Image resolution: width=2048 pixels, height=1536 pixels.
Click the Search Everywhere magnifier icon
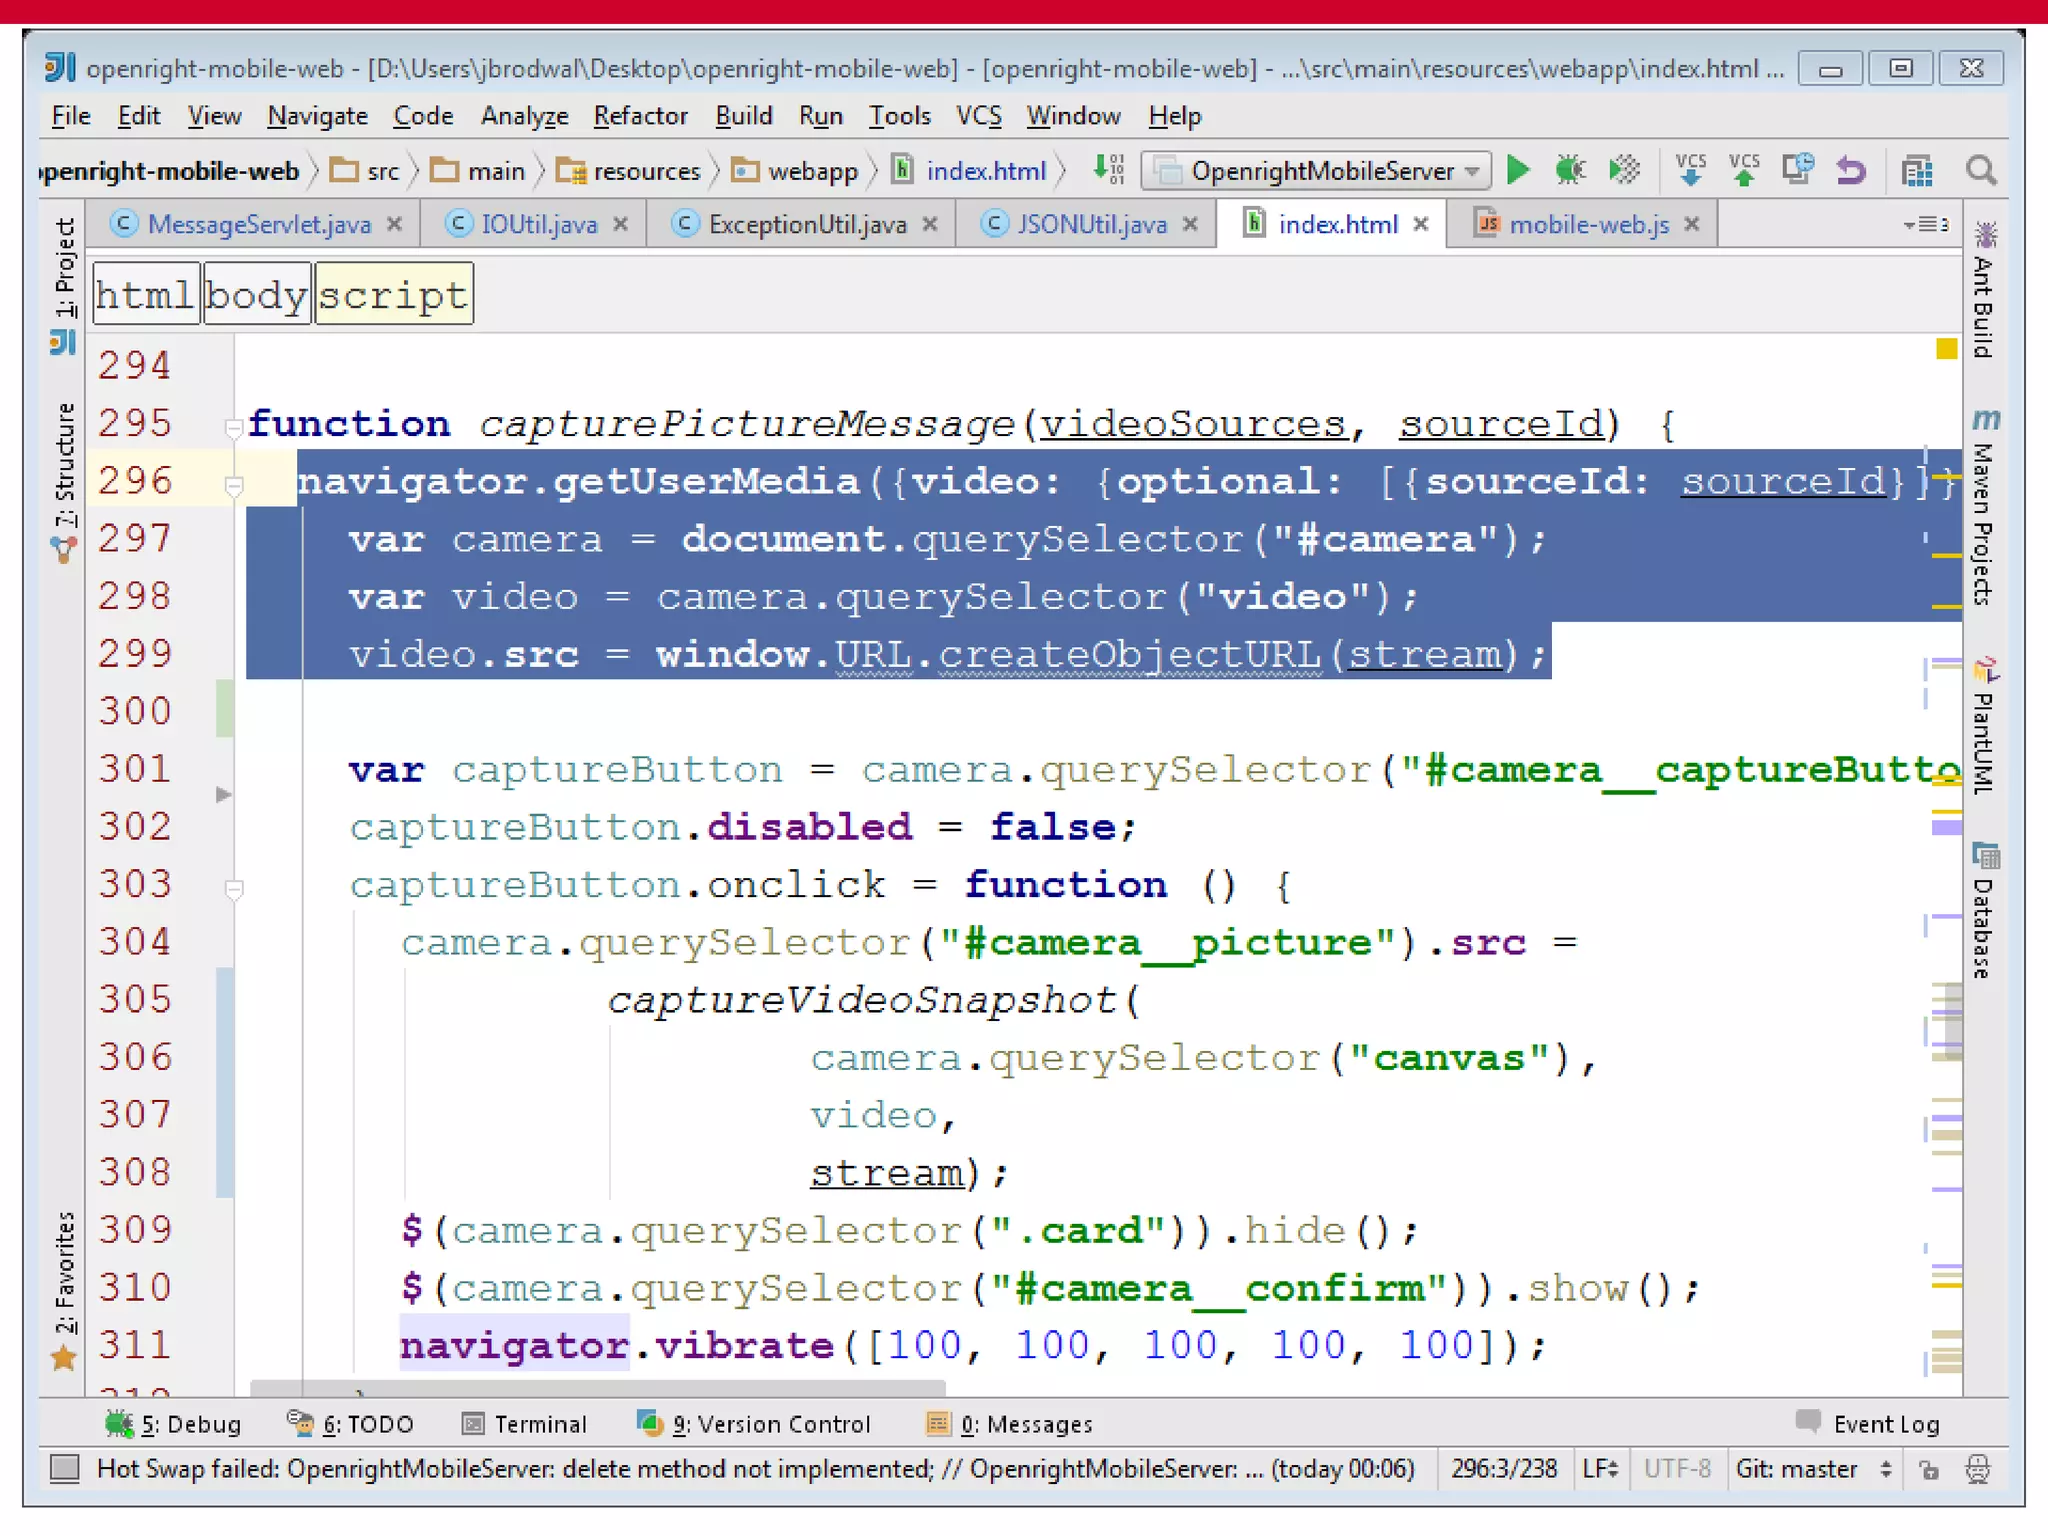1981,170
